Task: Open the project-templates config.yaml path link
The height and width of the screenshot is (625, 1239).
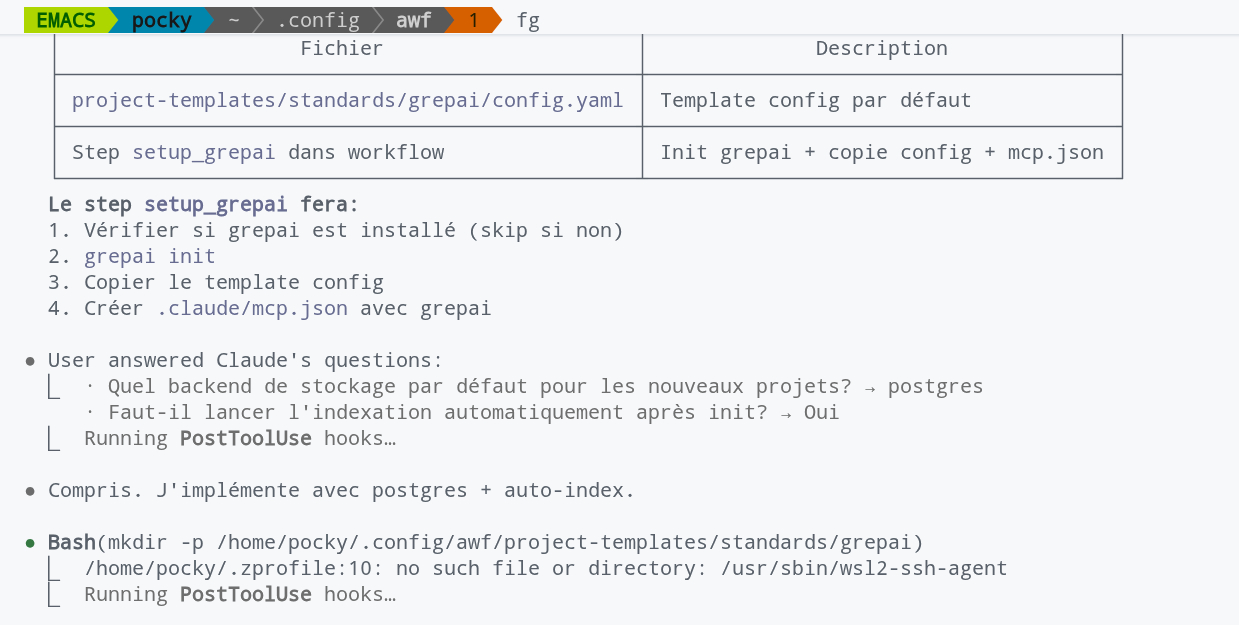Action: tap(347, 100)
